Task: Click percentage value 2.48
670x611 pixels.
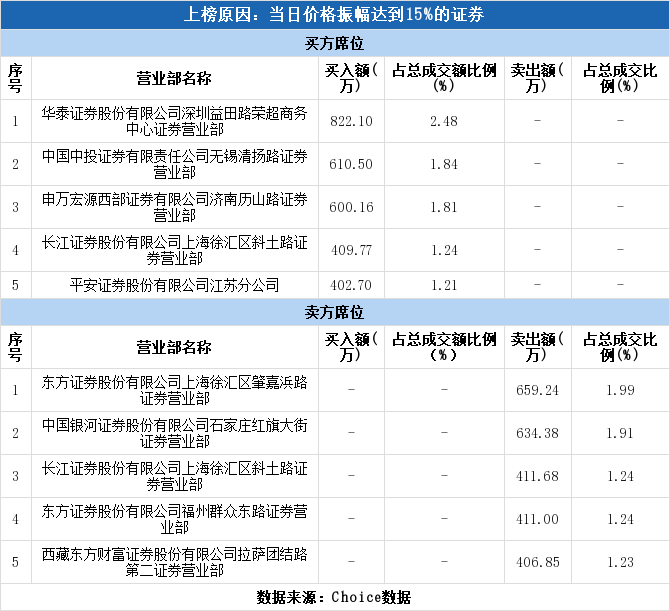Action: [x=444, y=121]
